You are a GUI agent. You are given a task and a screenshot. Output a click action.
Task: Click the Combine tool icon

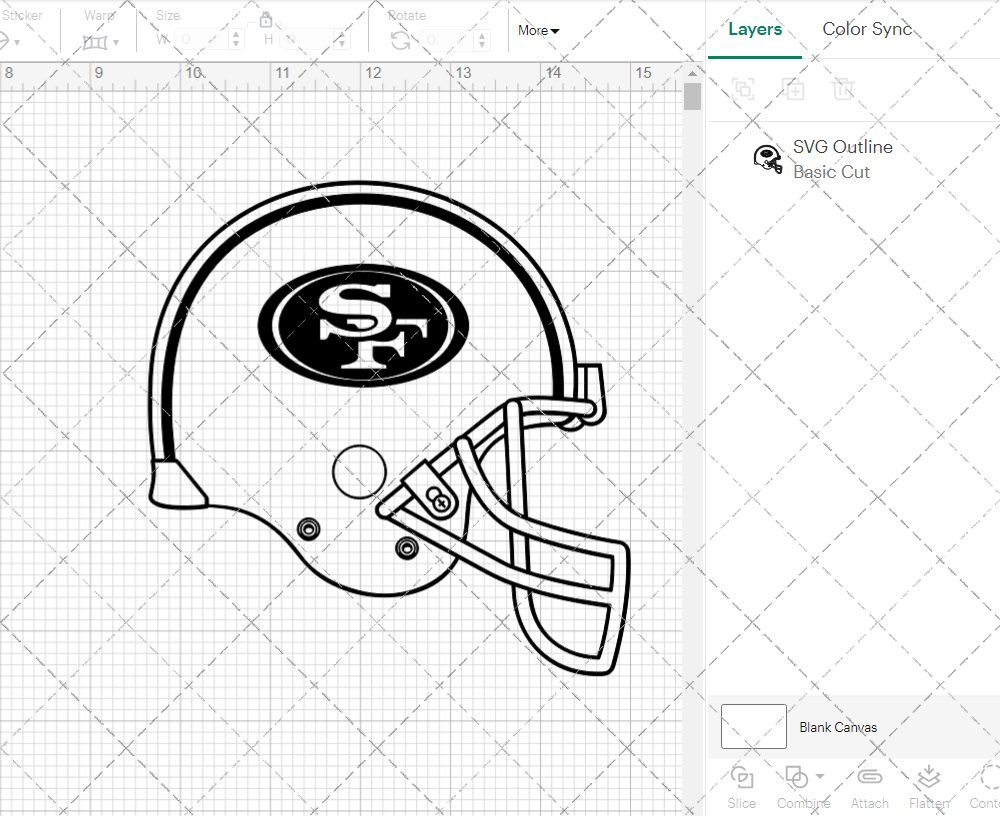click(x=797, y=776)
